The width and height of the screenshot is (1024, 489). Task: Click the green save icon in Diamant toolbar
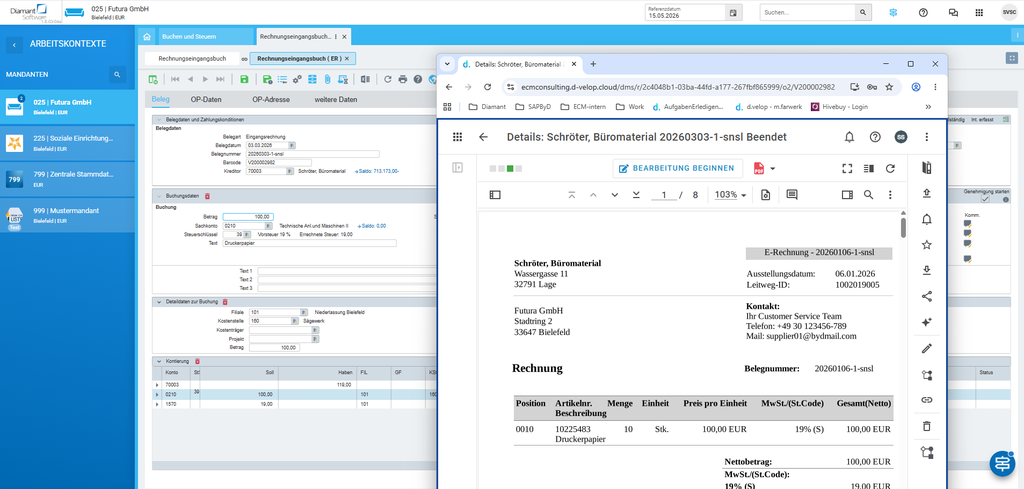click(244, 79)
